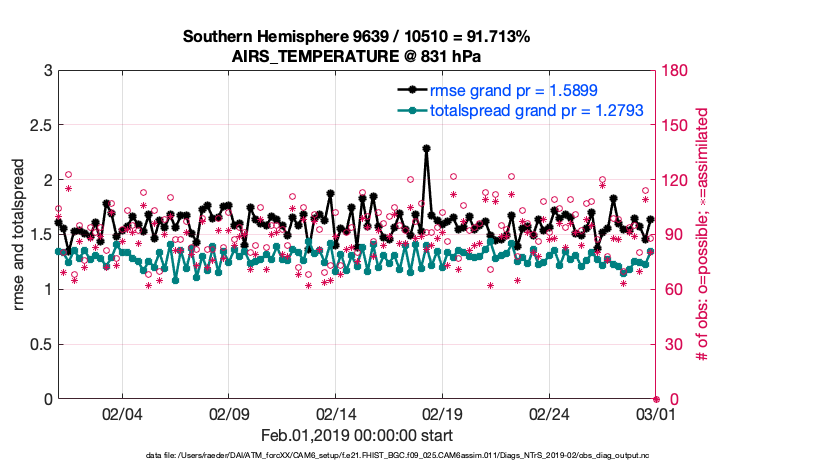Image resolution: width=830 pixels, height=470 pixels.
Task: Click the highest rmse peak data point
Action: click(427, 148)
